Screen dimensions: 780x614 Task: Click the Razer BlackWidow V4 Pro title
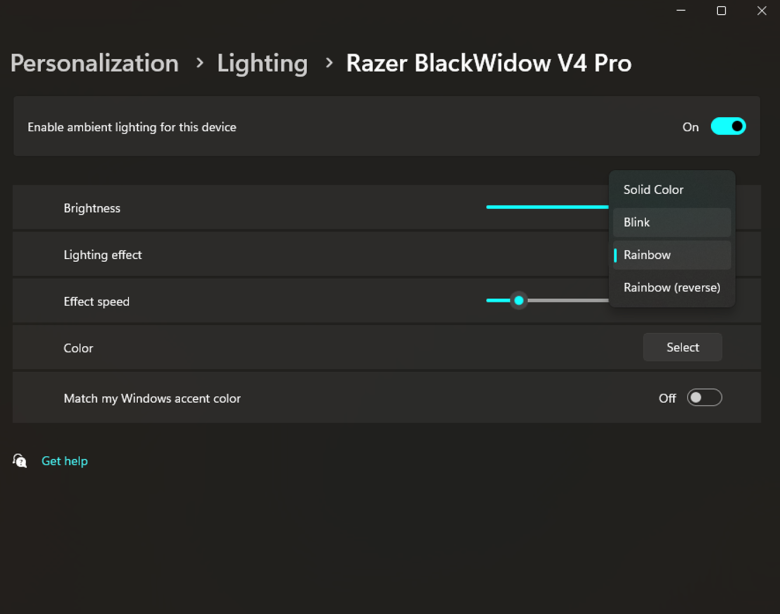[x=488, y=63]
